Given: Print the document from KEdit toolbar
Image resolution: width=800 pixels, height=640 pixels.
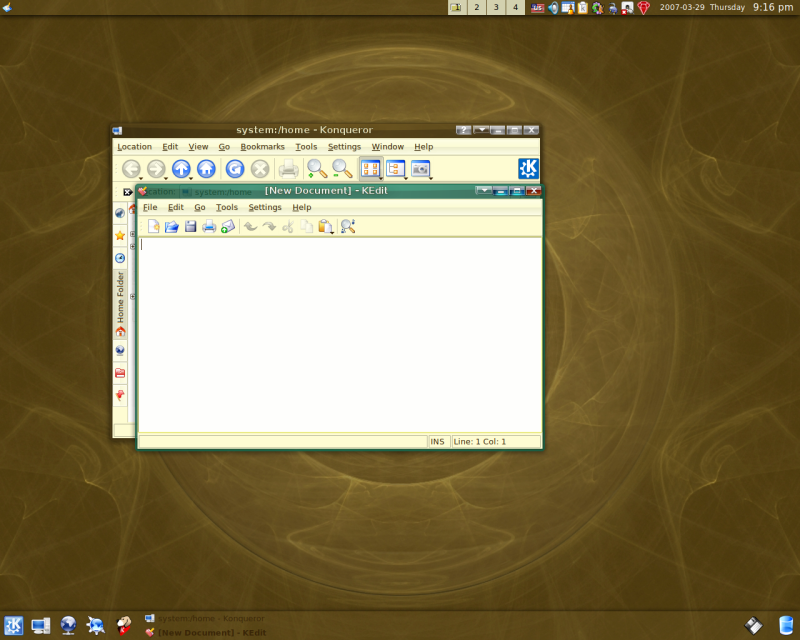Looking at the screenshot, I should point(209,226).
